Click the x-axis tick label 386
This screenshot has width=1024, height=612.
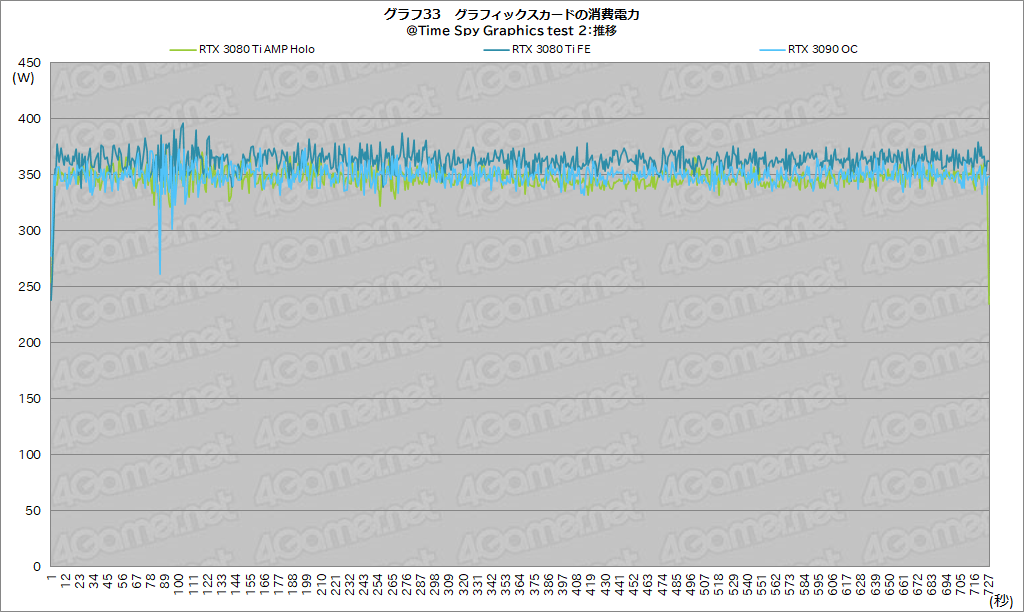tap(549, 584)
